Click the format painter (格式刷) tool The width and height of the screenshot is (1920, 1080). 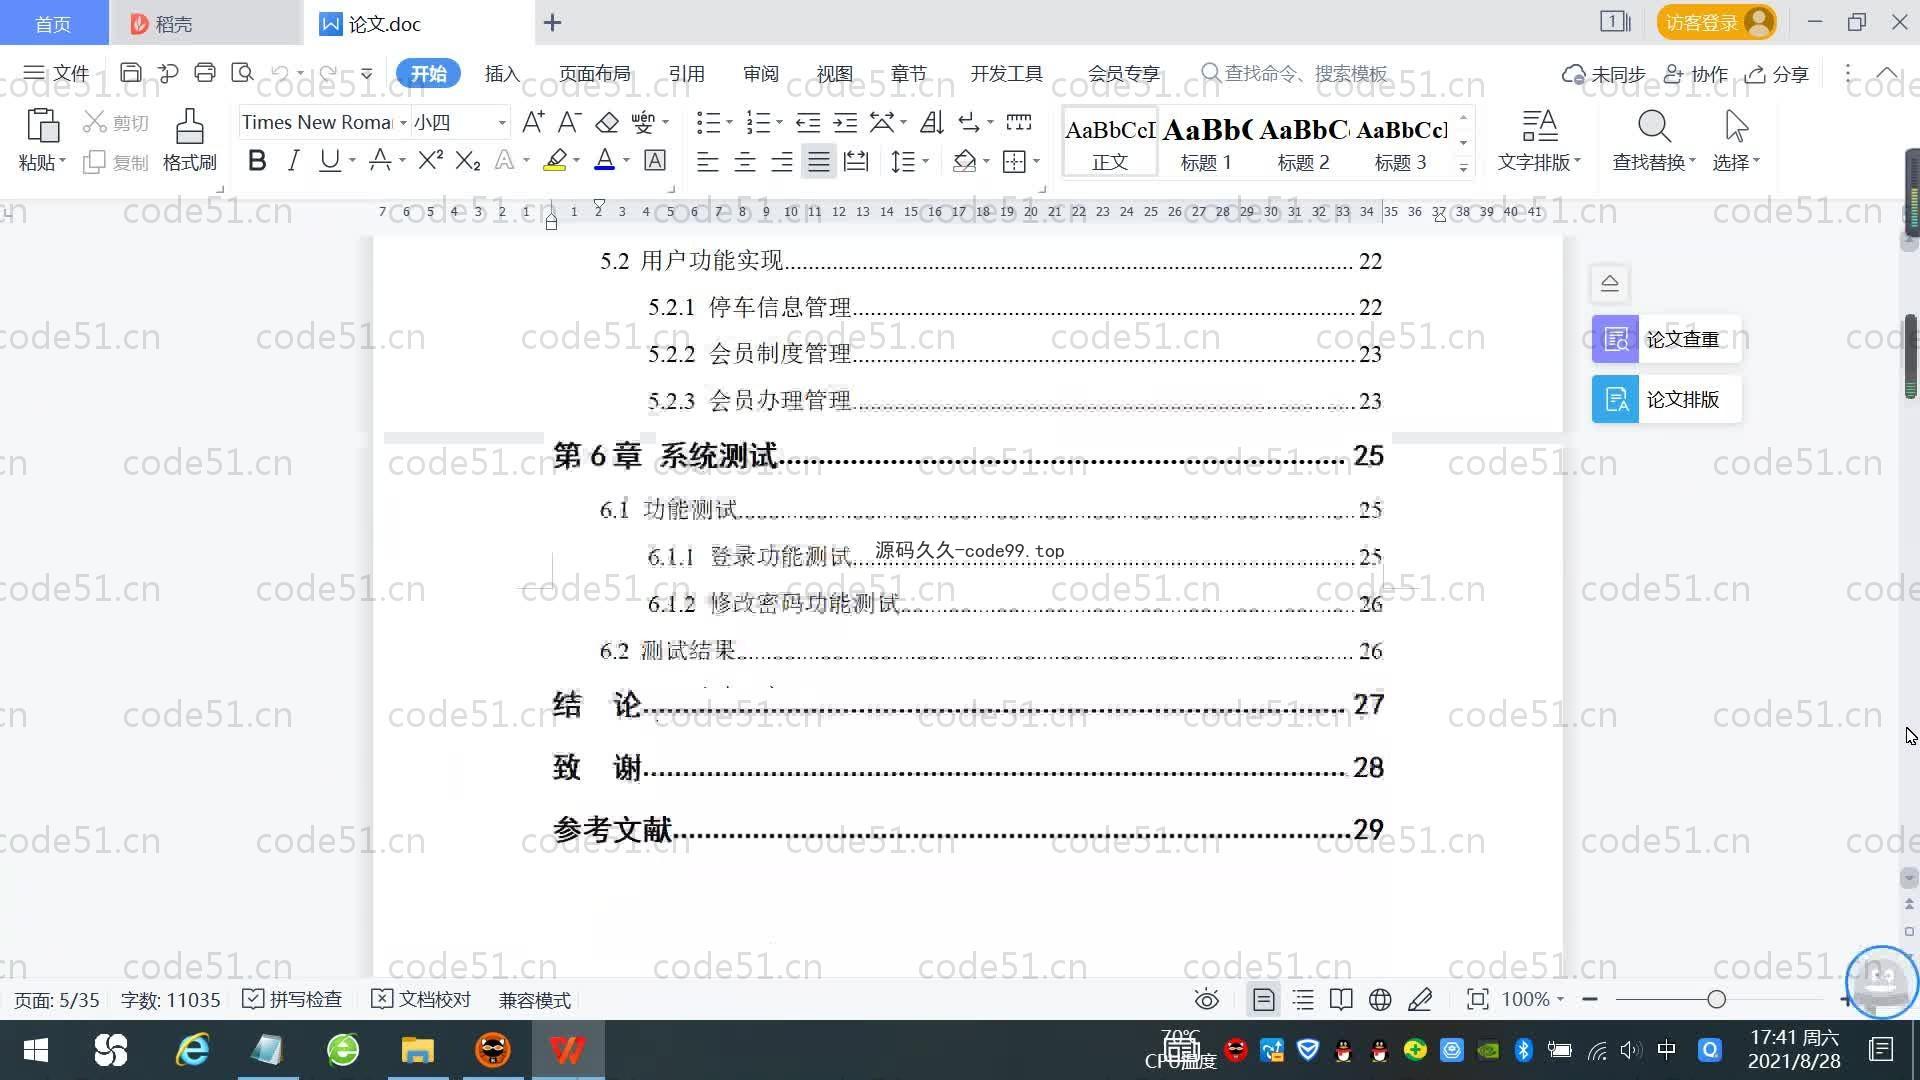(190, 140)
